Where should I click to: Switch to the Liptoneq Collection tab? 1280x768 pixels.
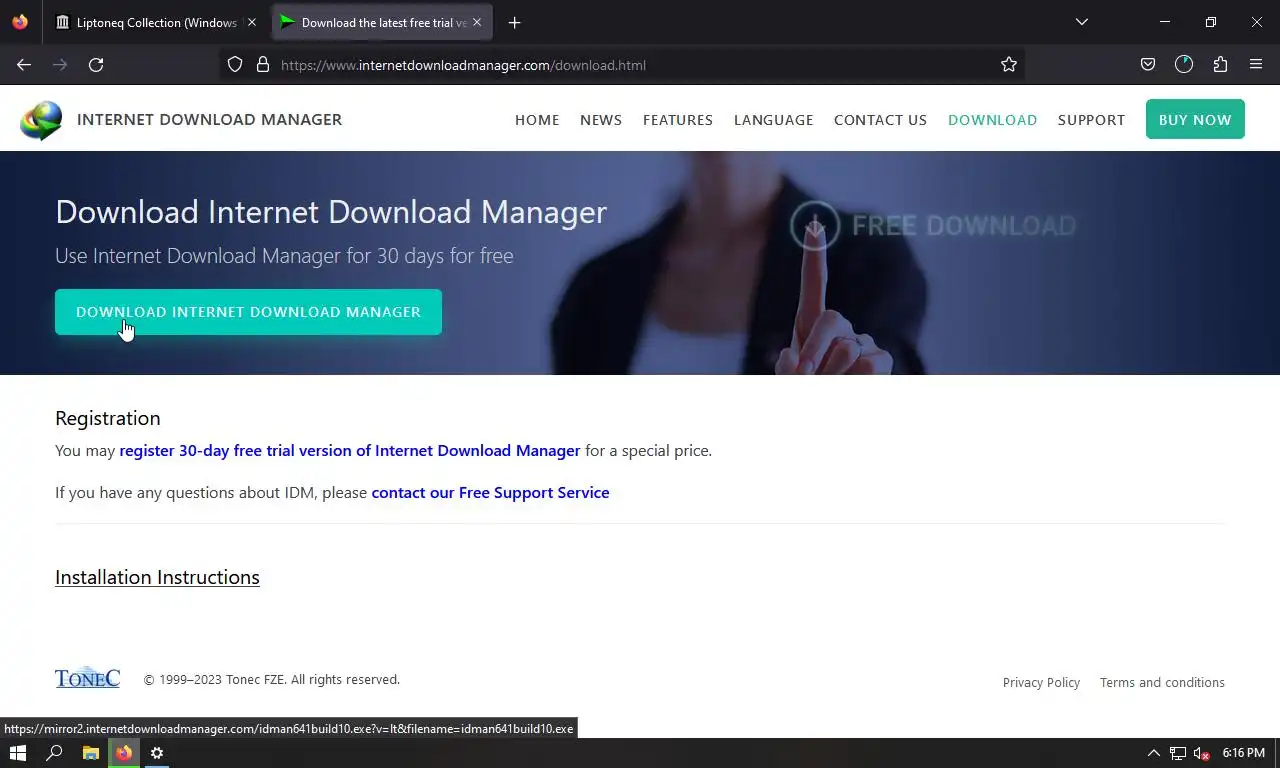click(157, 22)
